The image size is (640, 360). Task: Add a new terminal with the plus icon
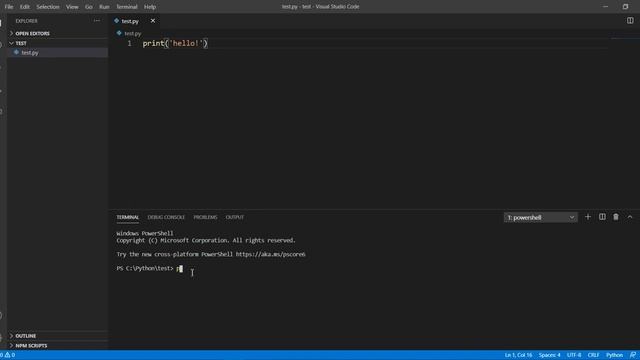click(588, 217)
